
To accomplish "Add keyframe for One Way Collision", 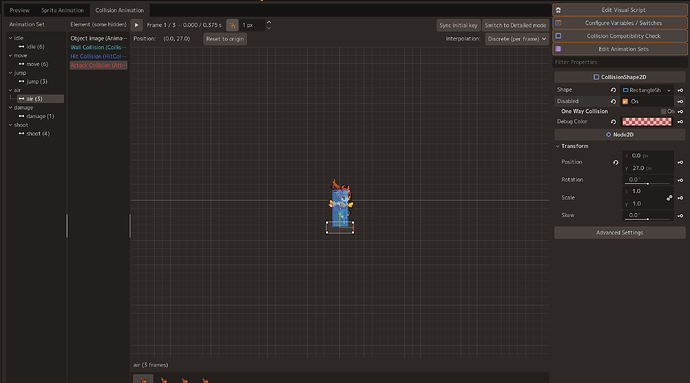I will [x=680, y=111].
